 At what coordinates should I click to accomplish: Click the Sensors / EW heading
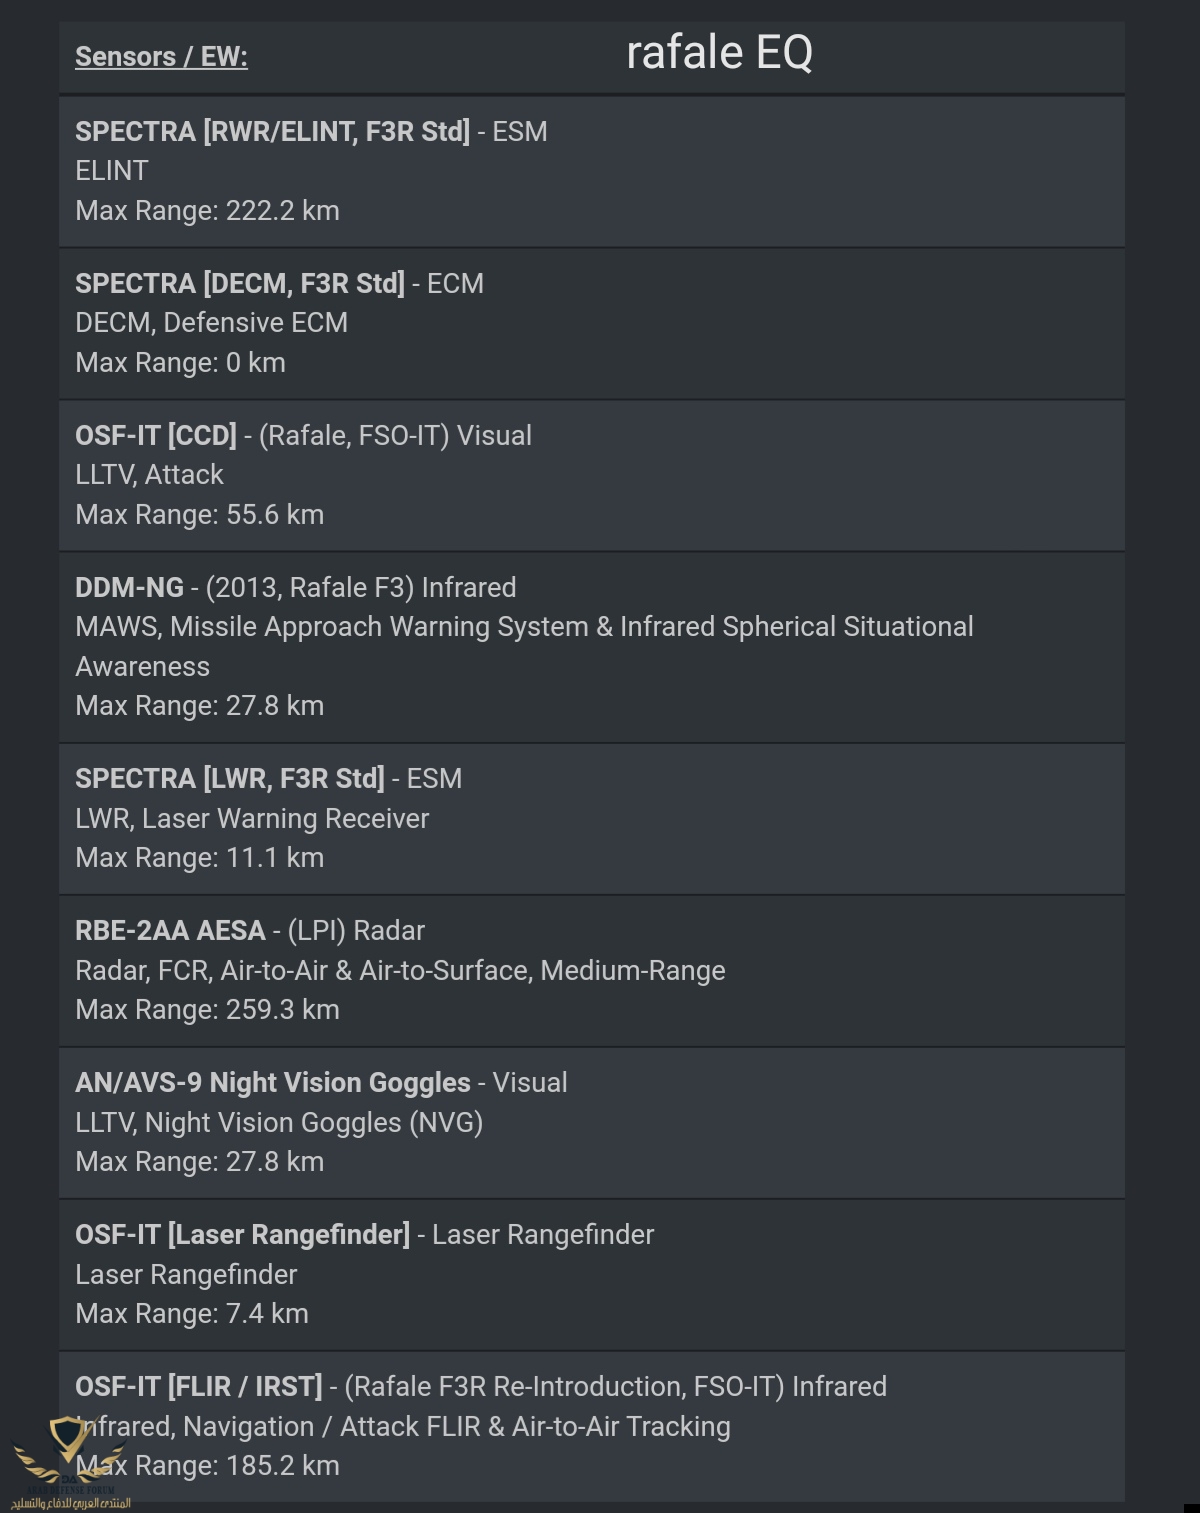[x=161, y=57]
